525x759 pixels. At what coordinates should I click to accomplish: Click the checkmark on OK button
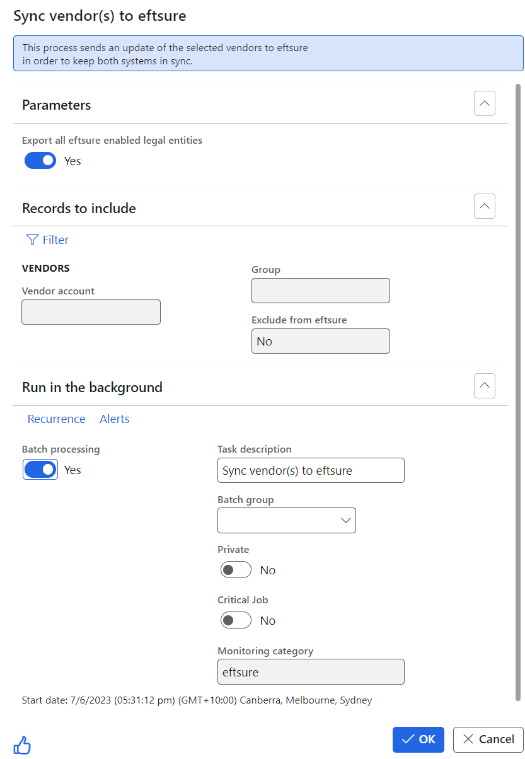408,739
